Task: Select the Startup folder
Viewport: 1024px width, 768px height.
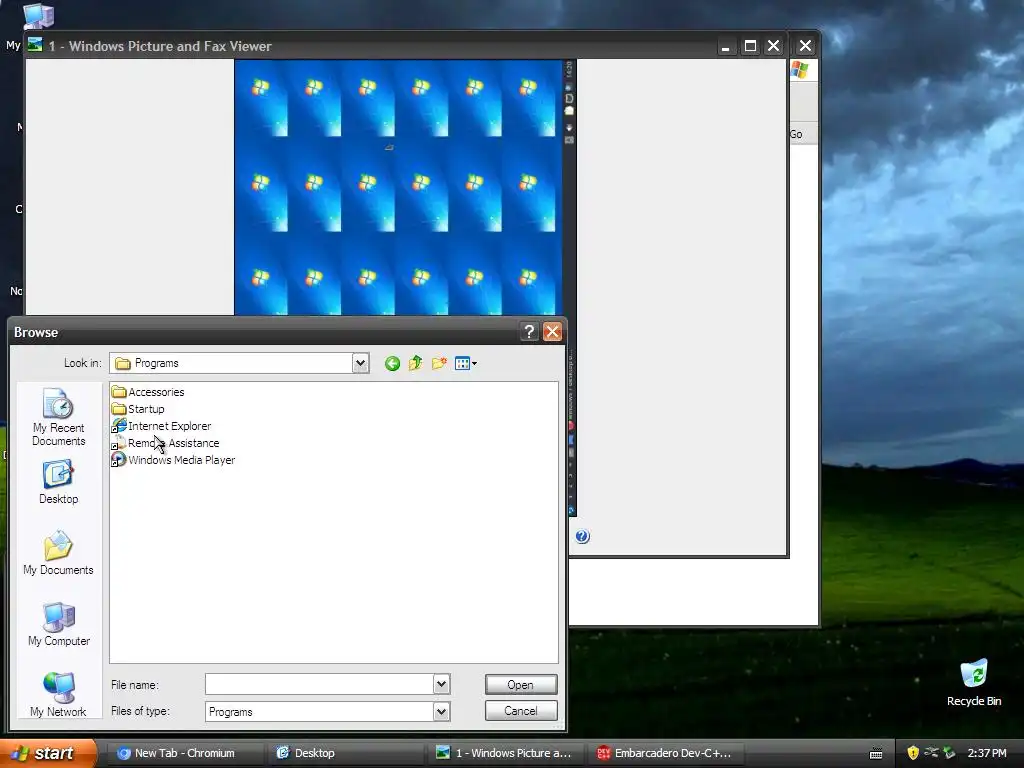Action: 138,409
